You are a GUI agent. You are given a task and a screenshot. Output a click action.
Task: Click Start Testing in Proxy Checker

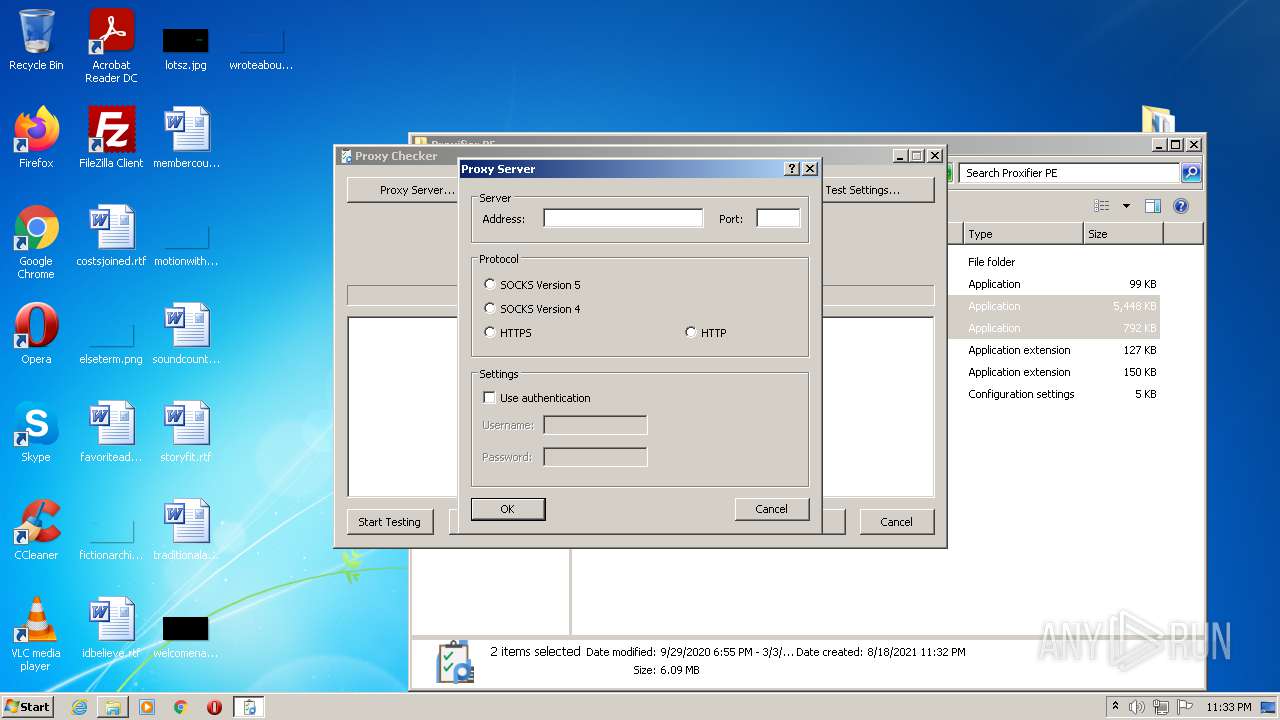389,522
